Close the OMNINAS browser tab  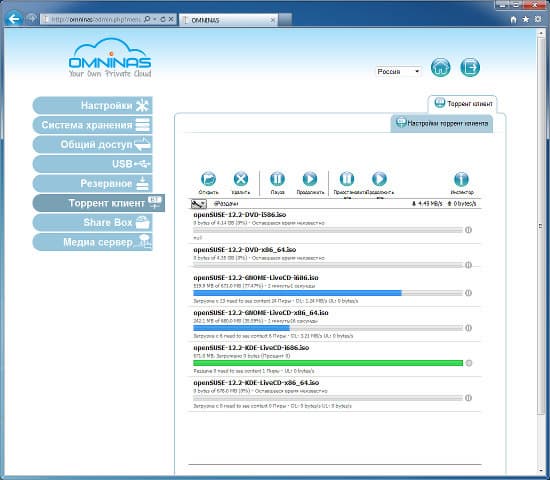tap(273, 20)
